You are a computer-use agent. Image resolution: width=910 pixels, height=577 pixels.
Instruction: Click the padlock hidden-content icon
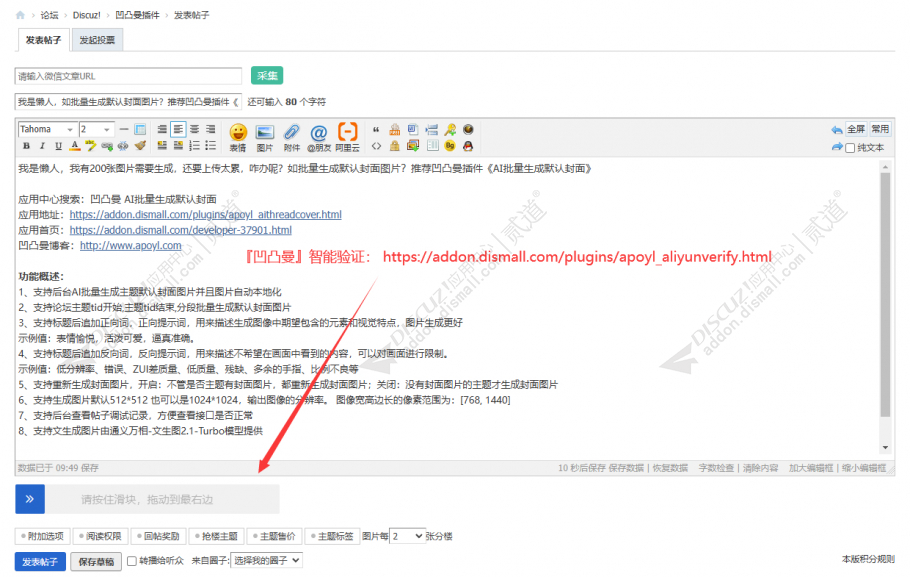[x=395, y=146]
